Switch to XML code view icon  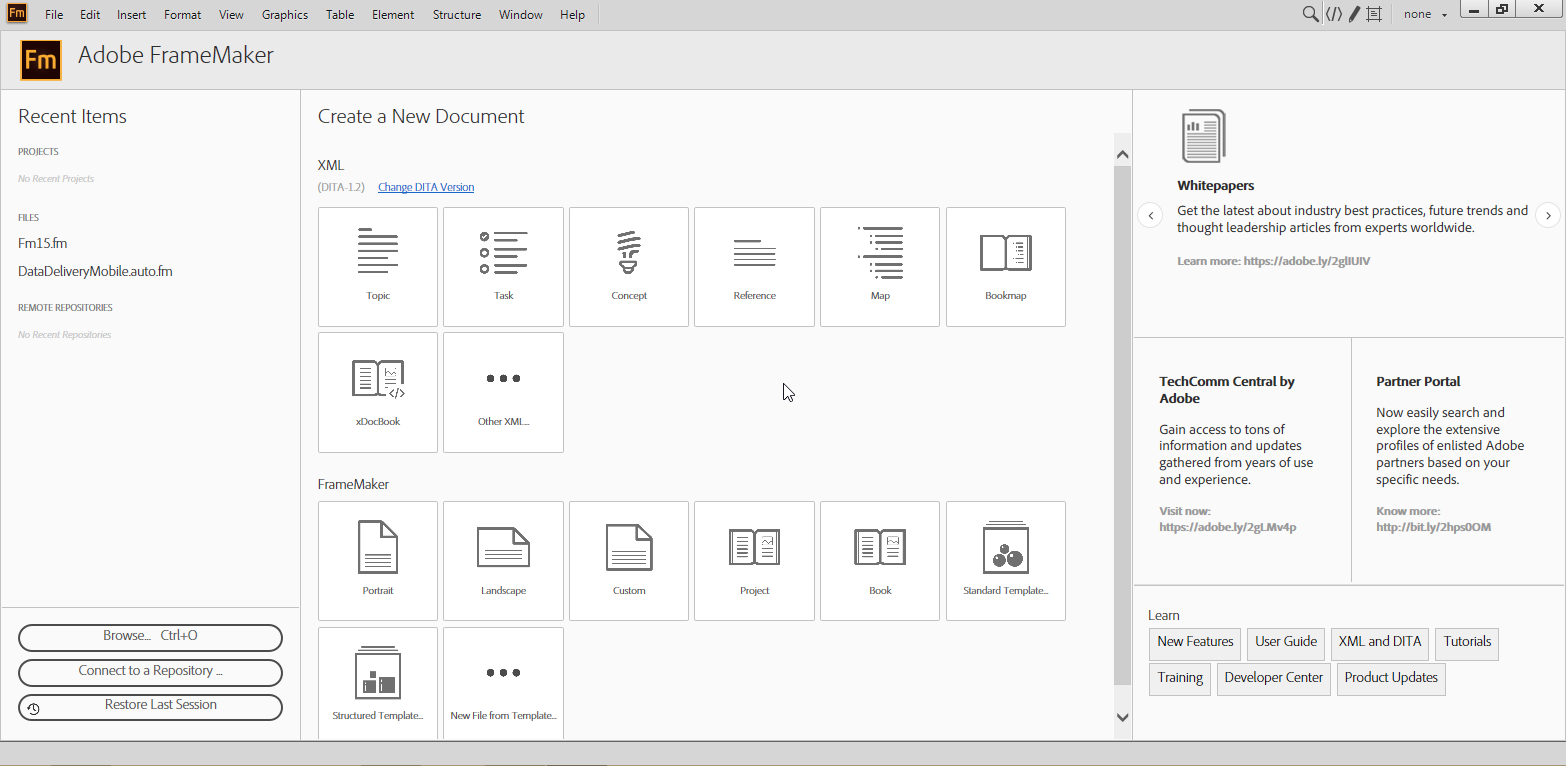1333,14
